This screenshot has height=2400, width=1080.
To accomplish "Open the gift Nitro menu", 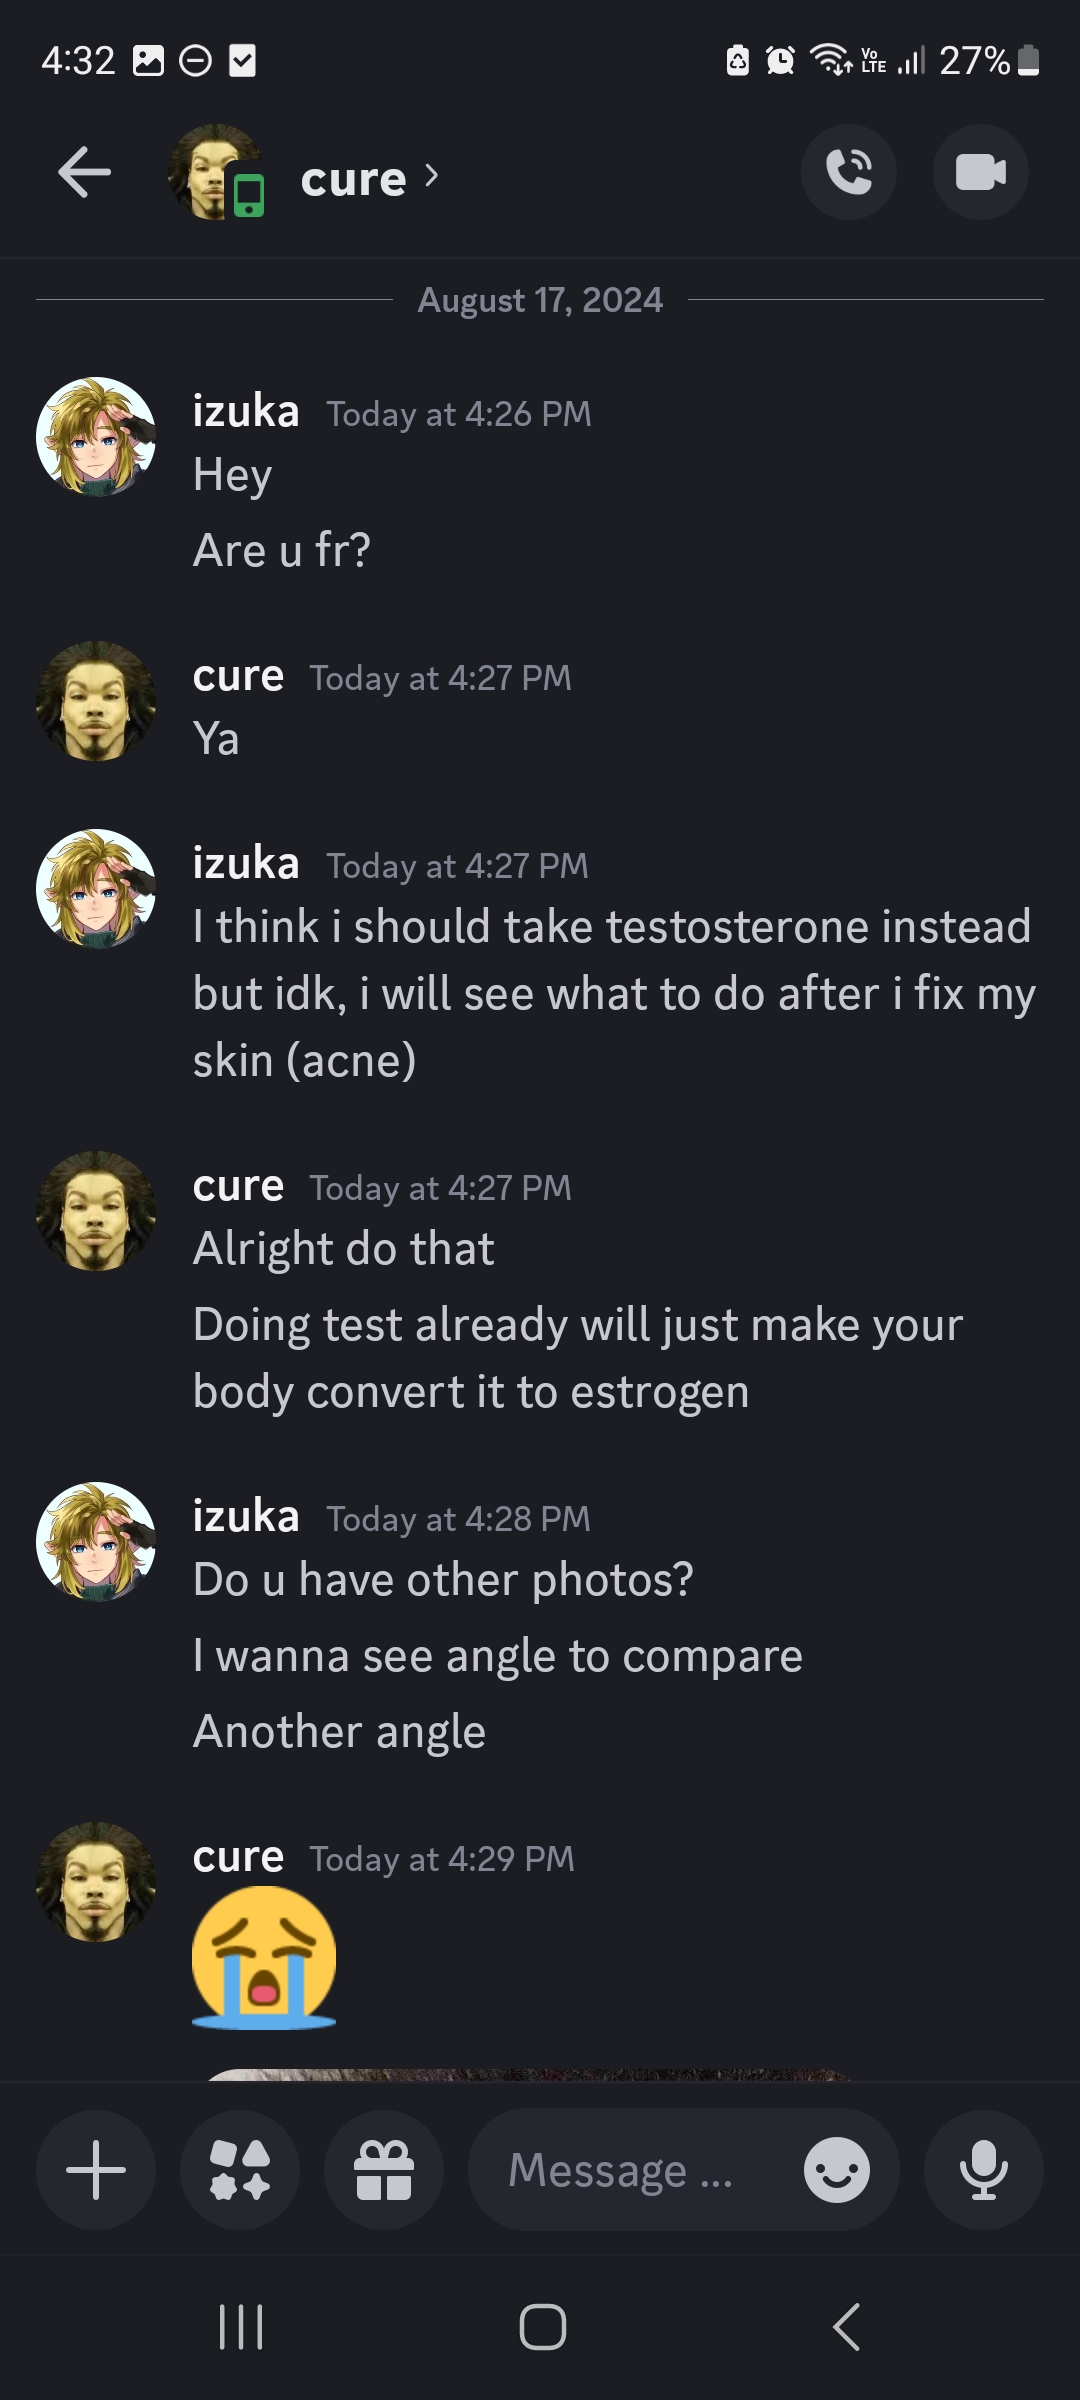I will coord(384,2168).
